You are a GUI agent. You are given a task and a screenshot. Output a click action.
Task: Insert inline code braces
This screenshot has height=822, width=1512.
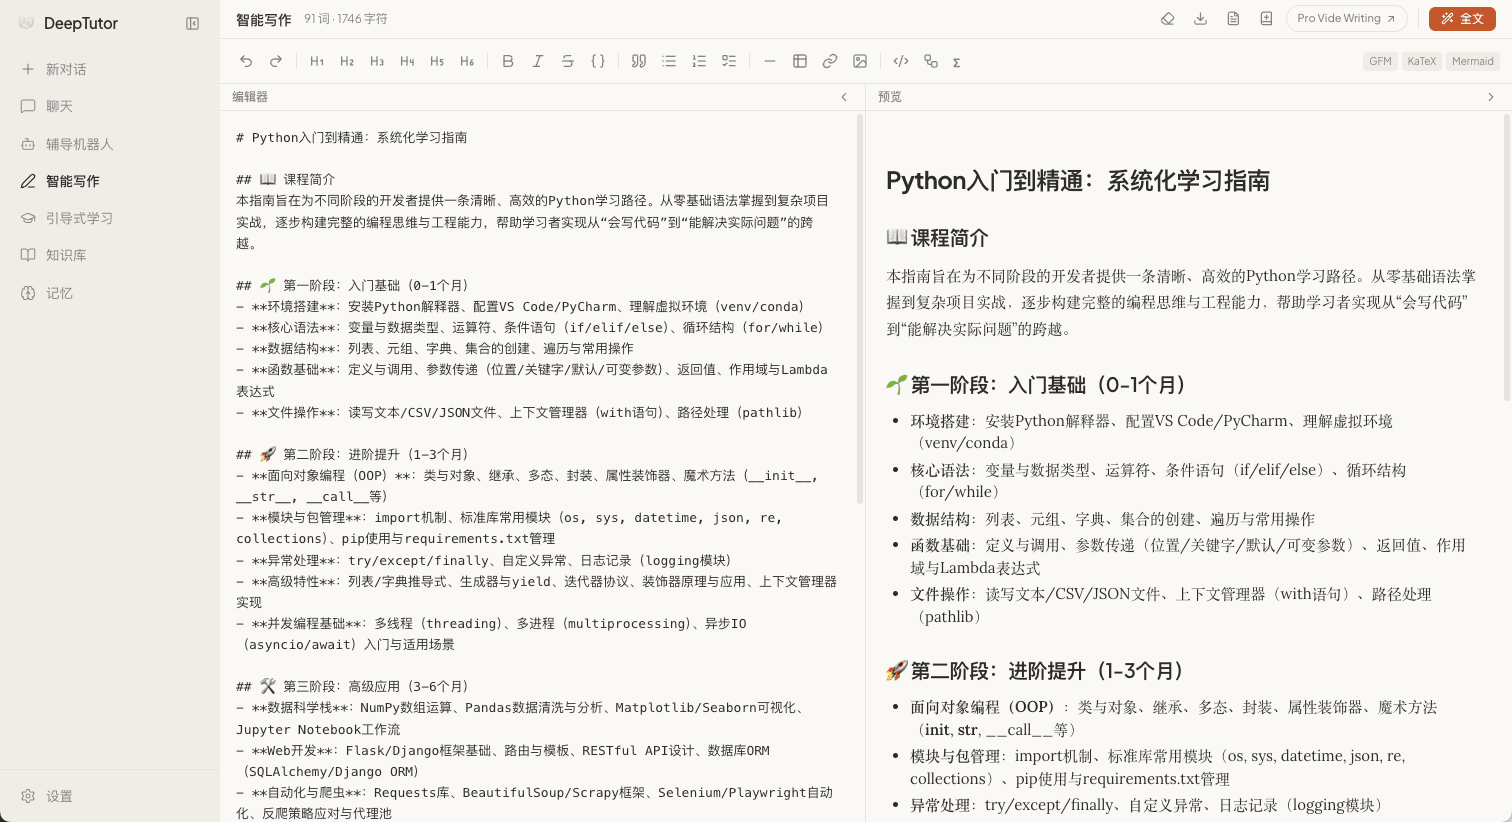598,61
